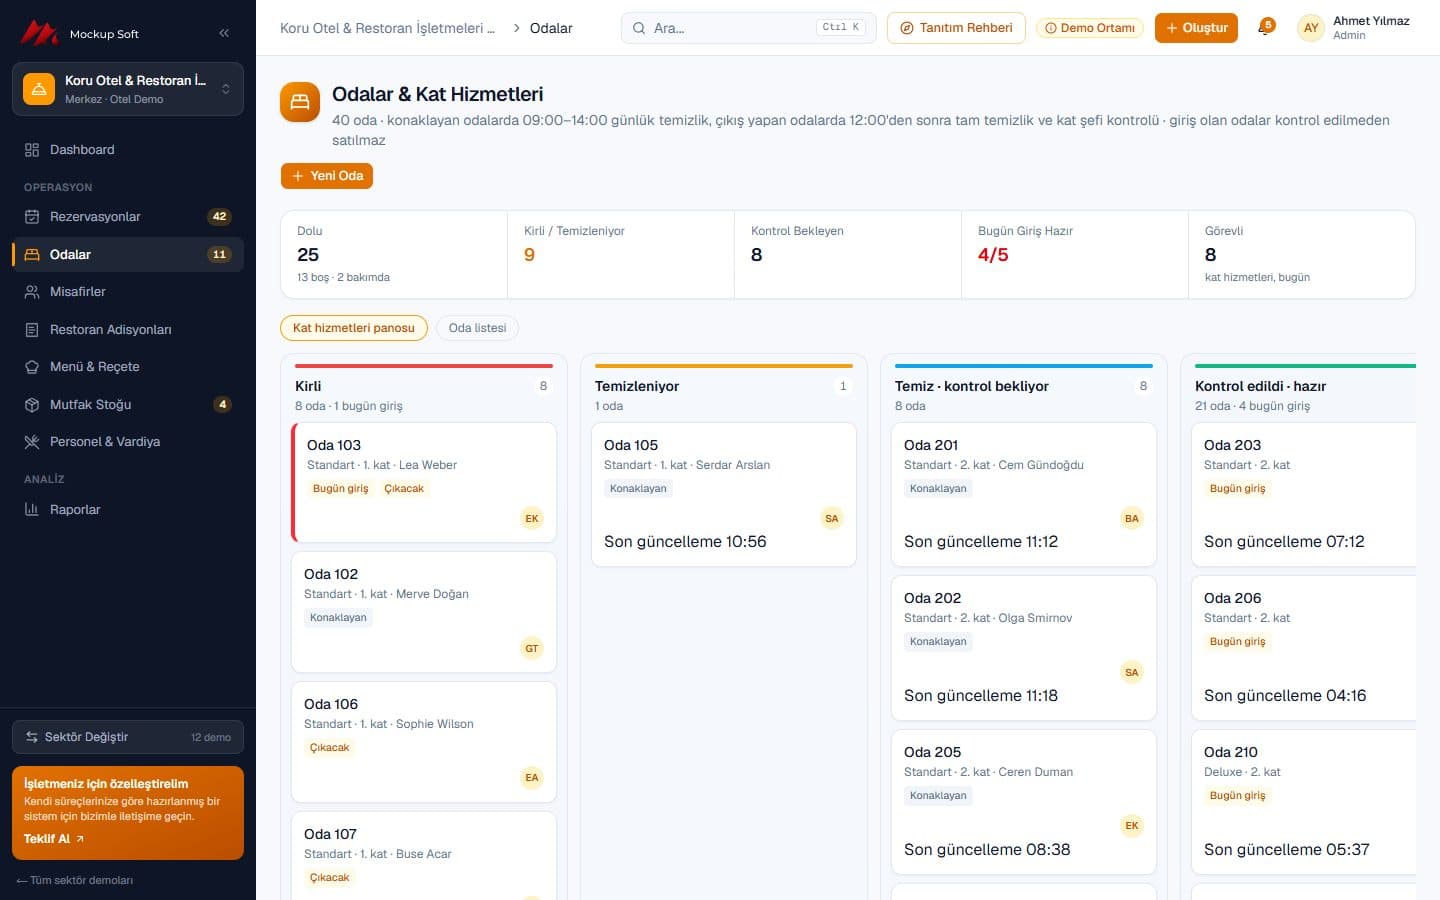
Task: Open the Oda 210 Deluxe card
Action: [1304, 802]
